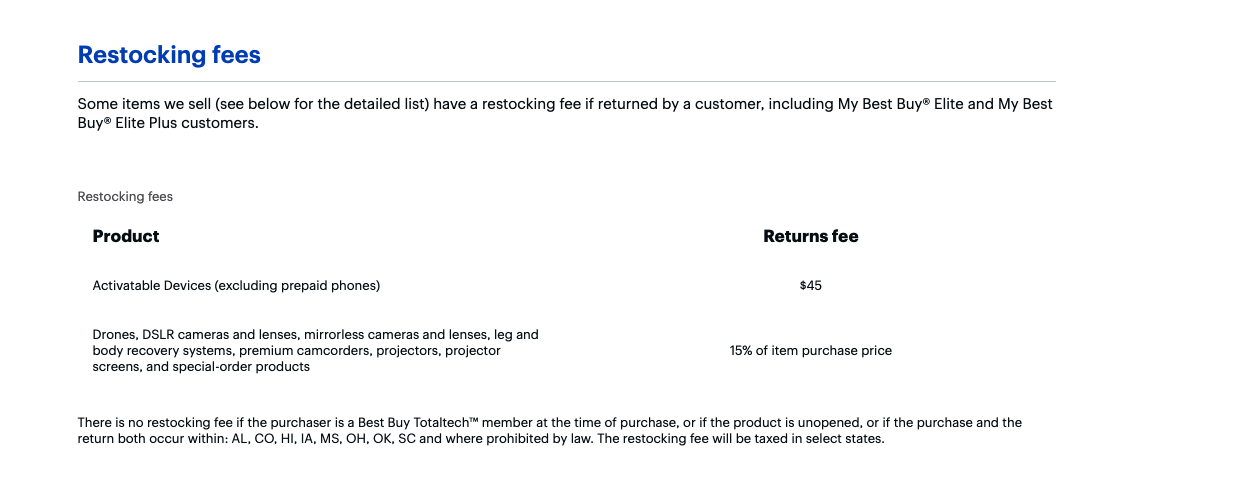
Task: Click the 15% of item purchase price cell
Action: click(x=811, y=351)
